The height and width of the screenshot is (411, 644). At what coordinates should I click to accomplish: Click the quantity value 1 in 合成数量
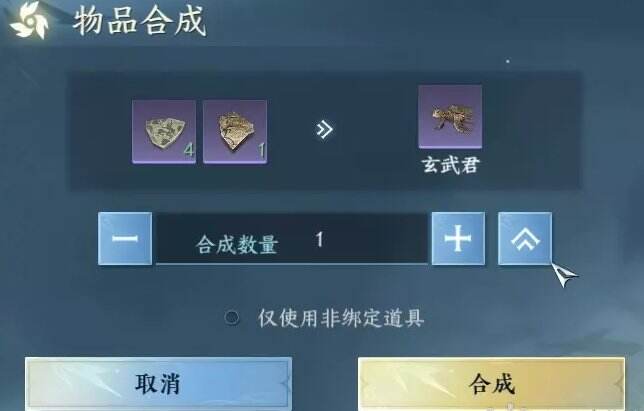click(x=320, y=239)
